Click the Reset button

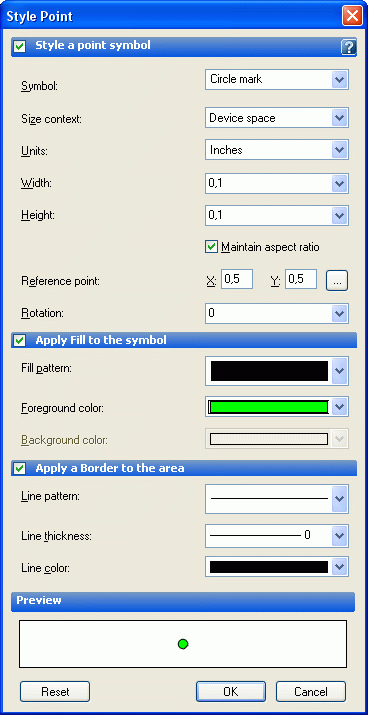[x=55, y=692]
